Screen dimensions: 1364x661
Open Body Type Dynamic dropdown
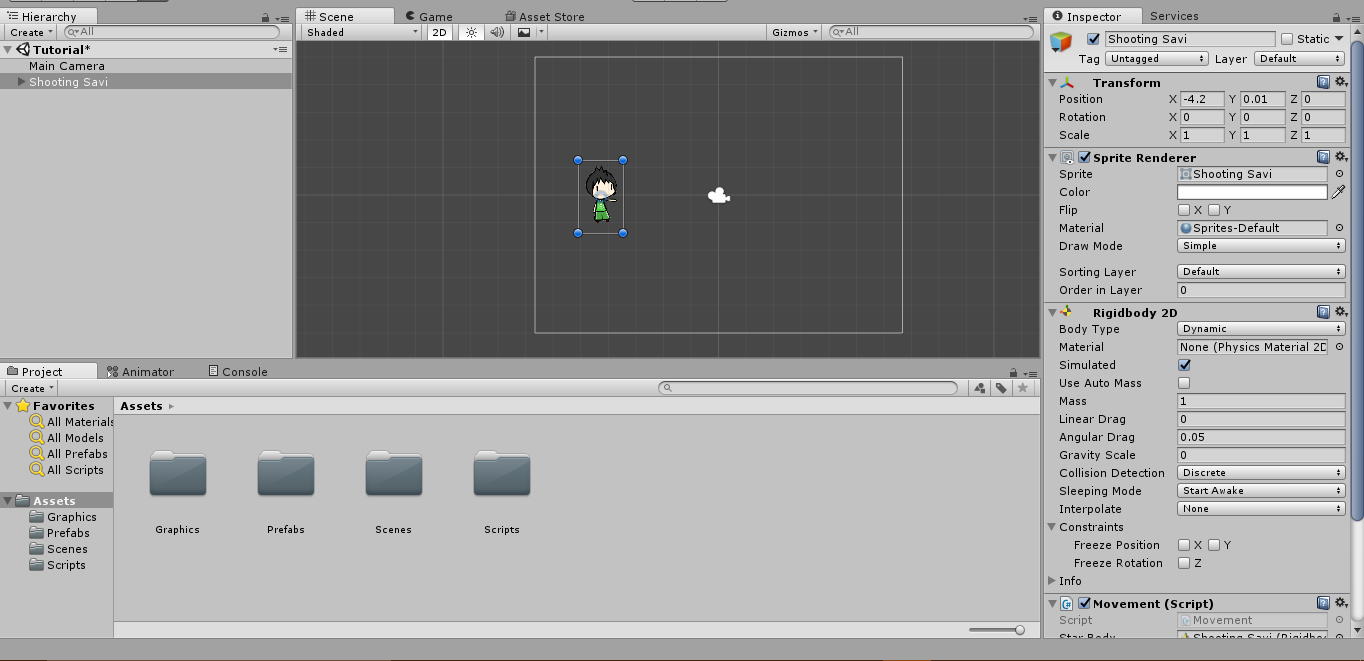[x=1261, y=329]
